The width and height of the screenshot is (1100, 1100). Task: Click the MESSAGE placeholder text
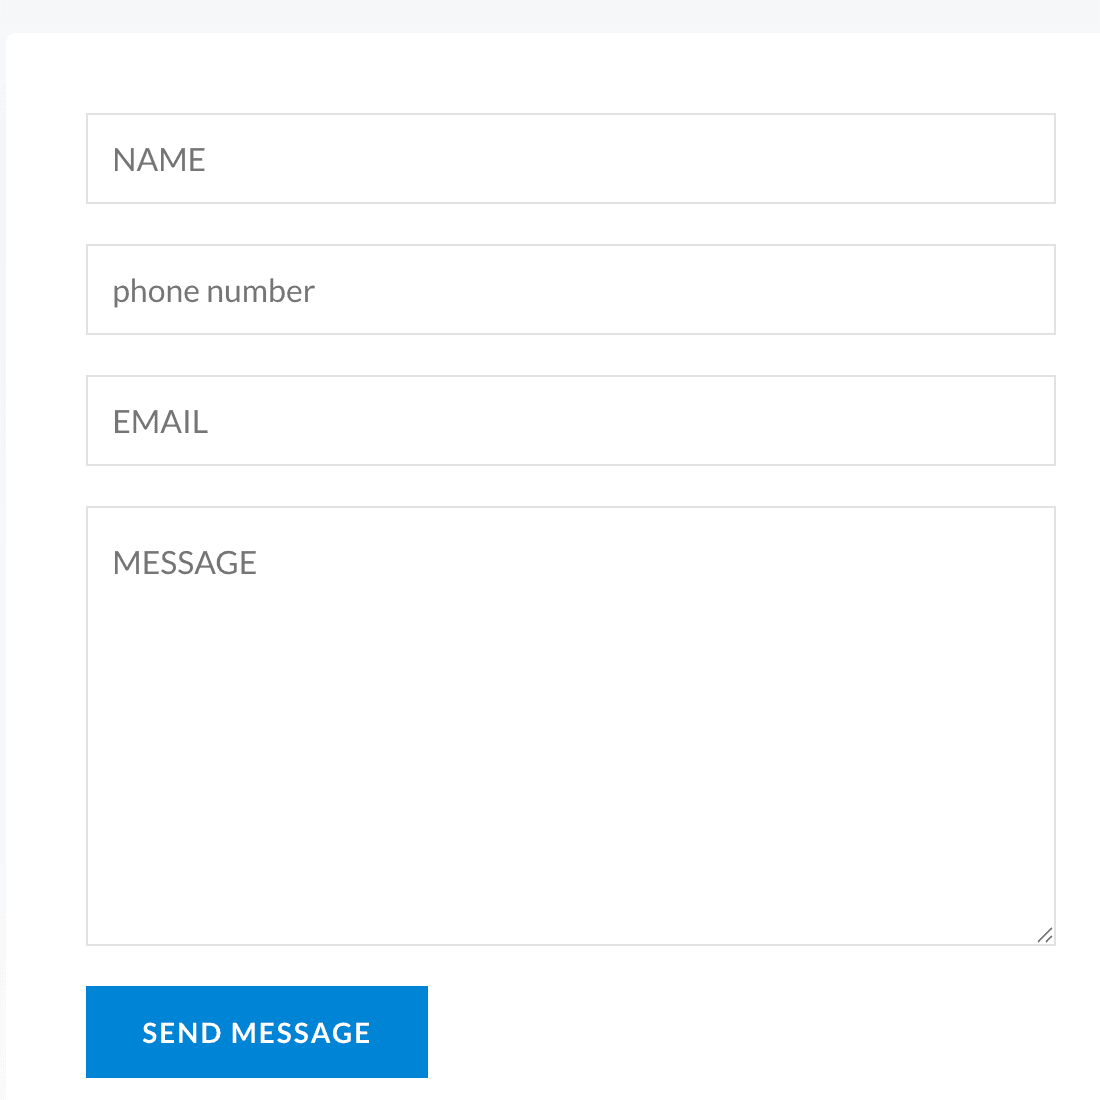click(185, 563)
